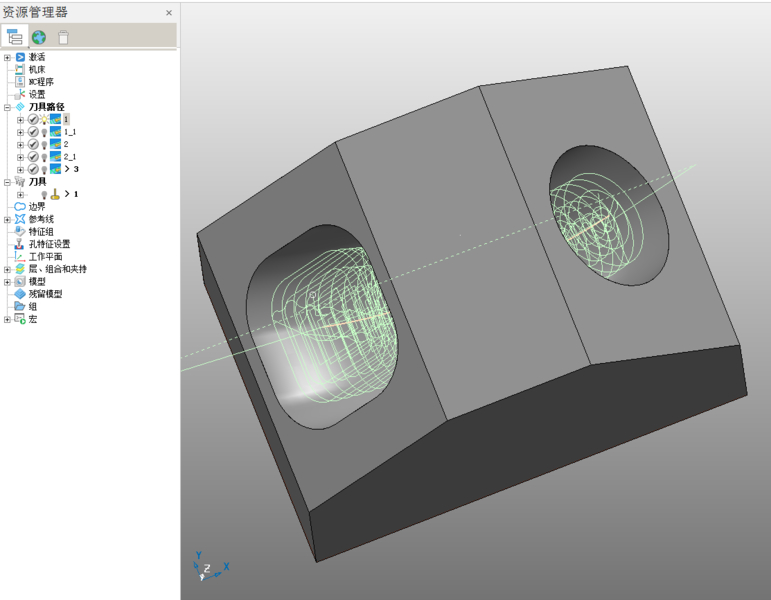Screen dimensions: 771x600
Task: Select the NC程序 item
Action: [x=40, y=82]
